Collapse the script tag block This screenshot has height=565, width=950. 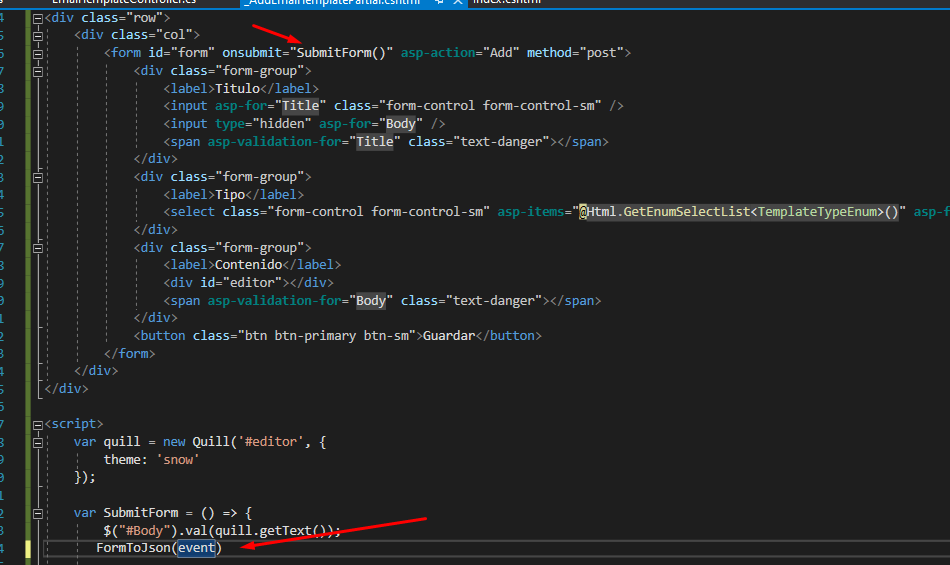point(38,425)
